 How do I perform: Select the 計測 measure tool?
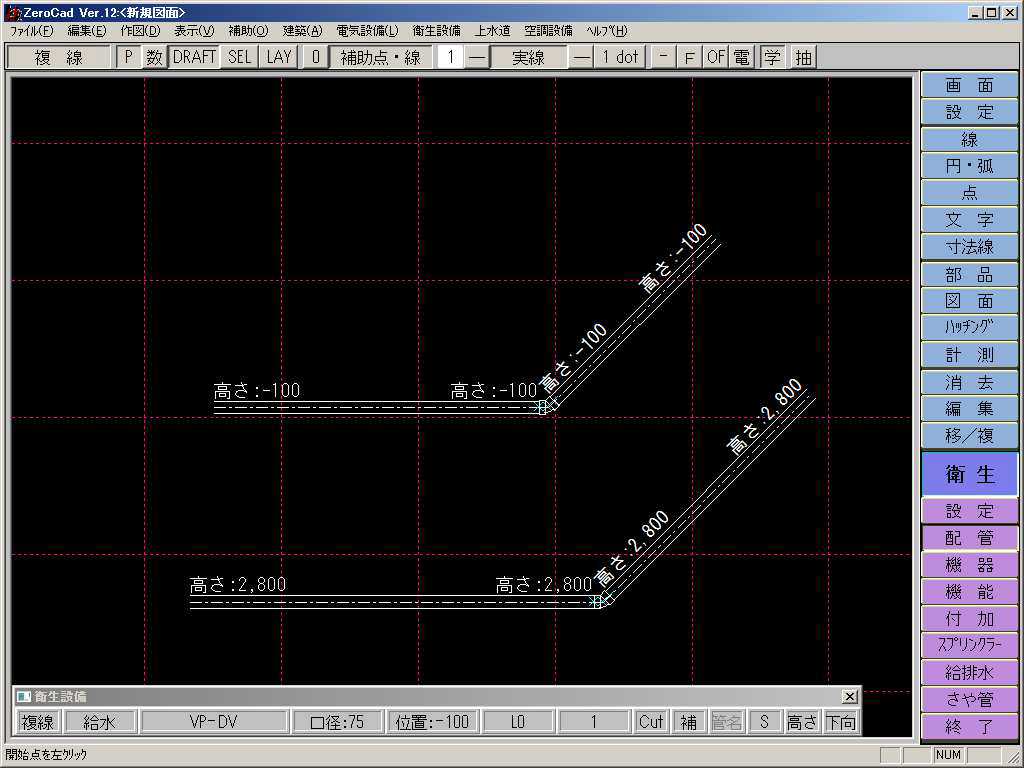coord(969,355)
